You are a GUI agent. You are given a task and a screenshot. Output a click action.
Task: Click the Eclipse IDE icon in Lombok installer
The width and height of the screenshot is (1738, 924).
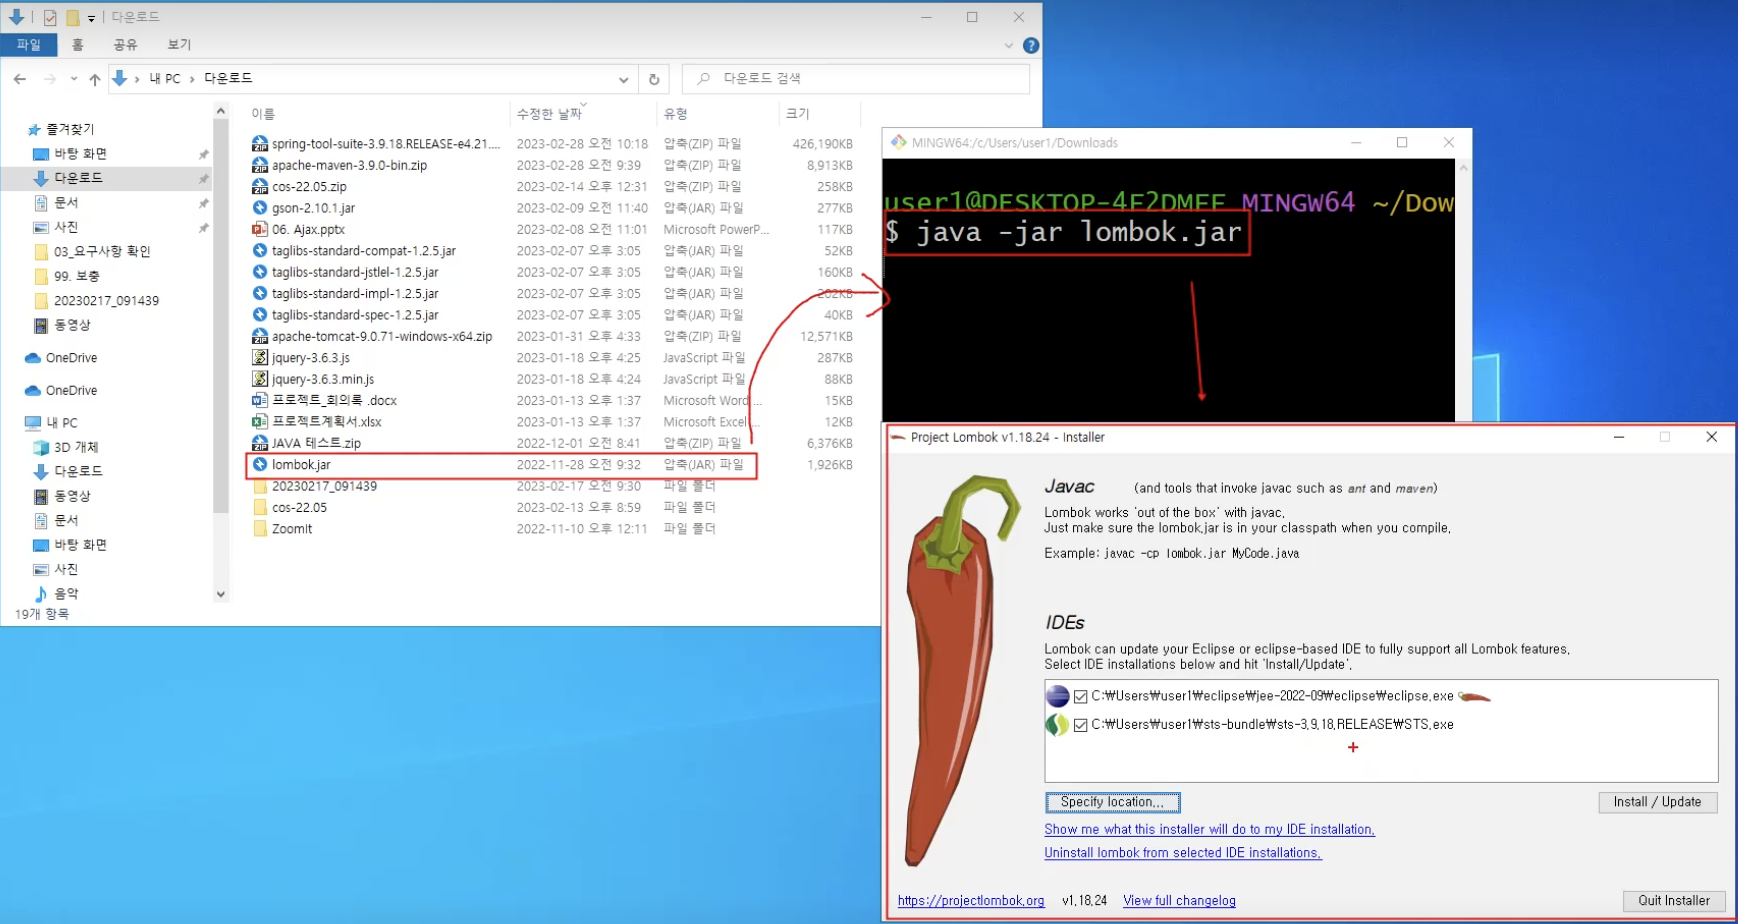tap(1057, 696)
